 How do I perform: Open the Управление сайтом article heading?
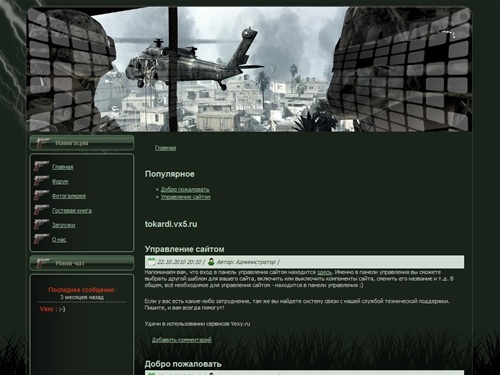184,249
